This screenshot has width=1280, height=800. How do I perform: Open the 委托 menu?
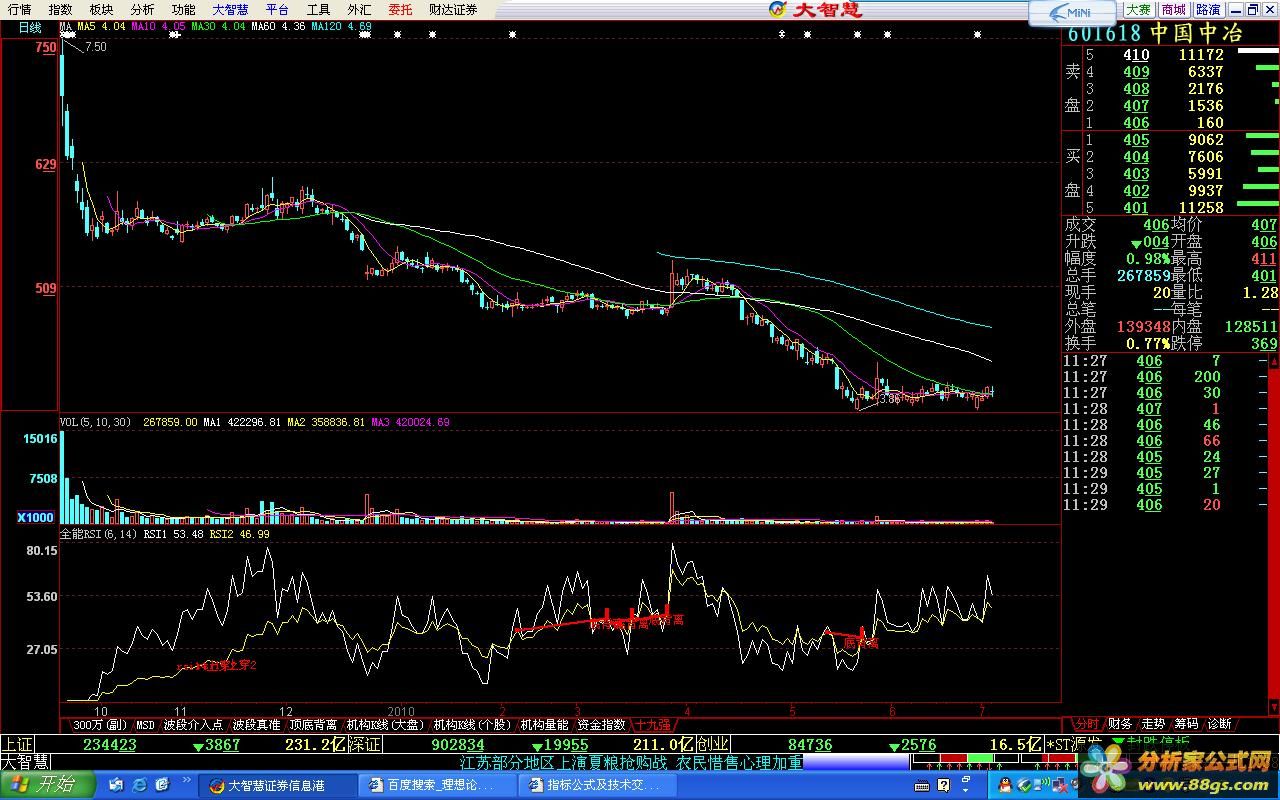coord(400,10)
